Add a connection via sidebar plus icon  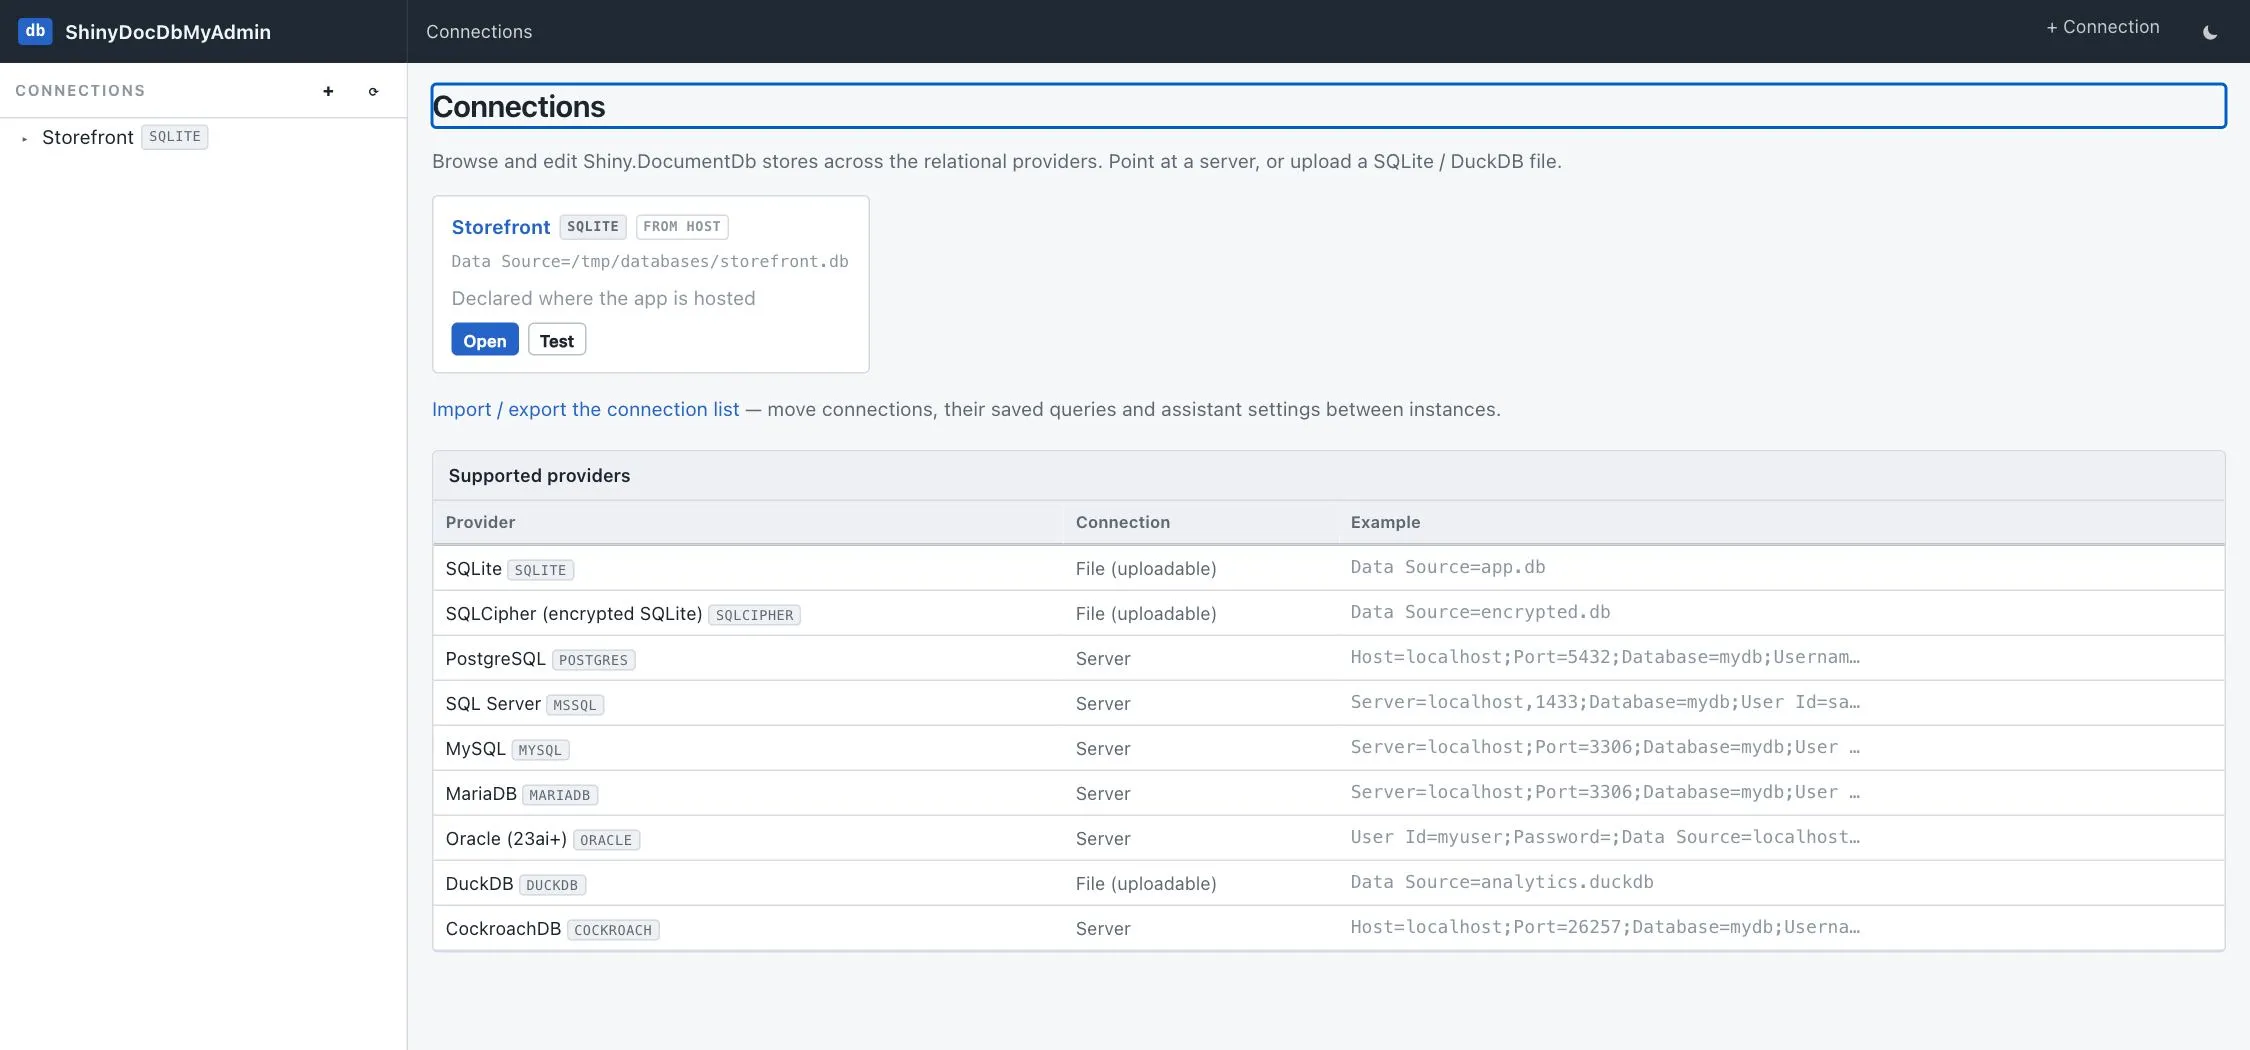click(x=328, y=91)
